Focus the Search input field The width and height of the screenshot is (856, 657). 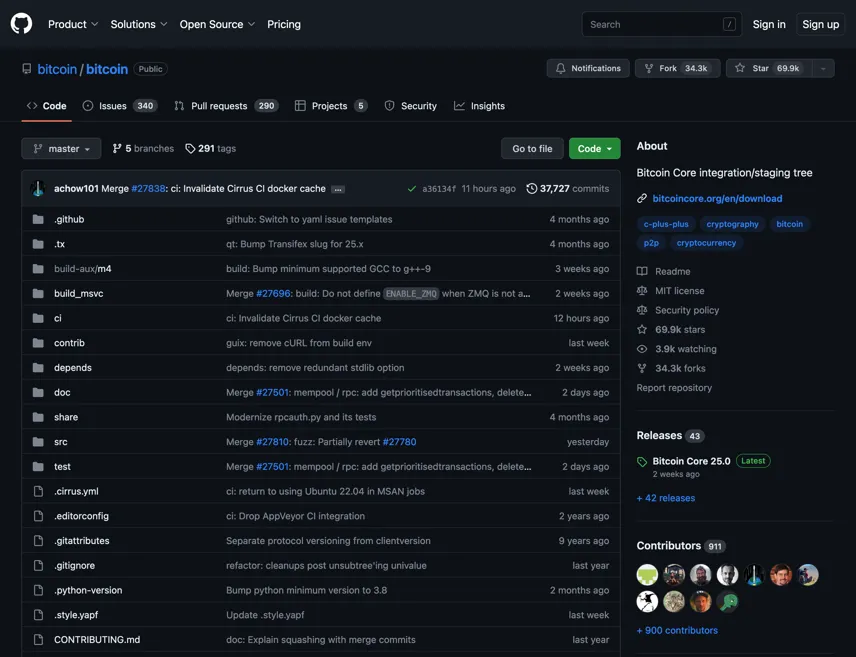[662, 24]
